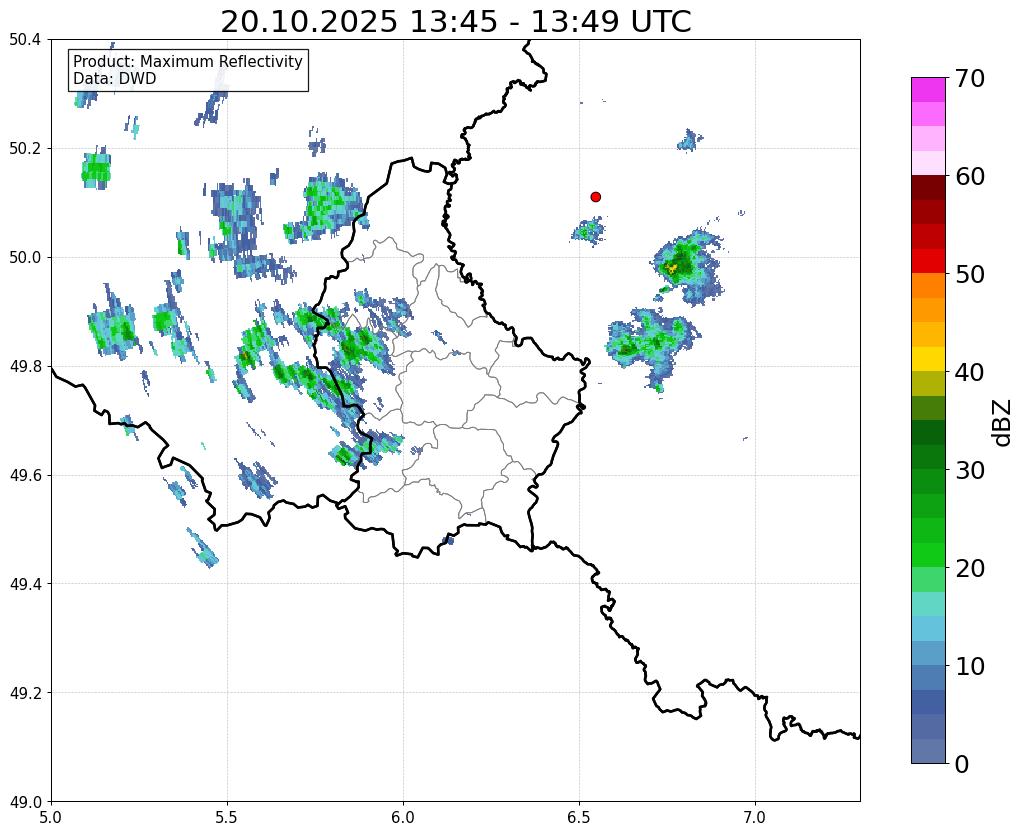The height and width of the screenshot is (834, 1023).
Task: Click the latitude axis label '50.2'
Action: (25, 149)
